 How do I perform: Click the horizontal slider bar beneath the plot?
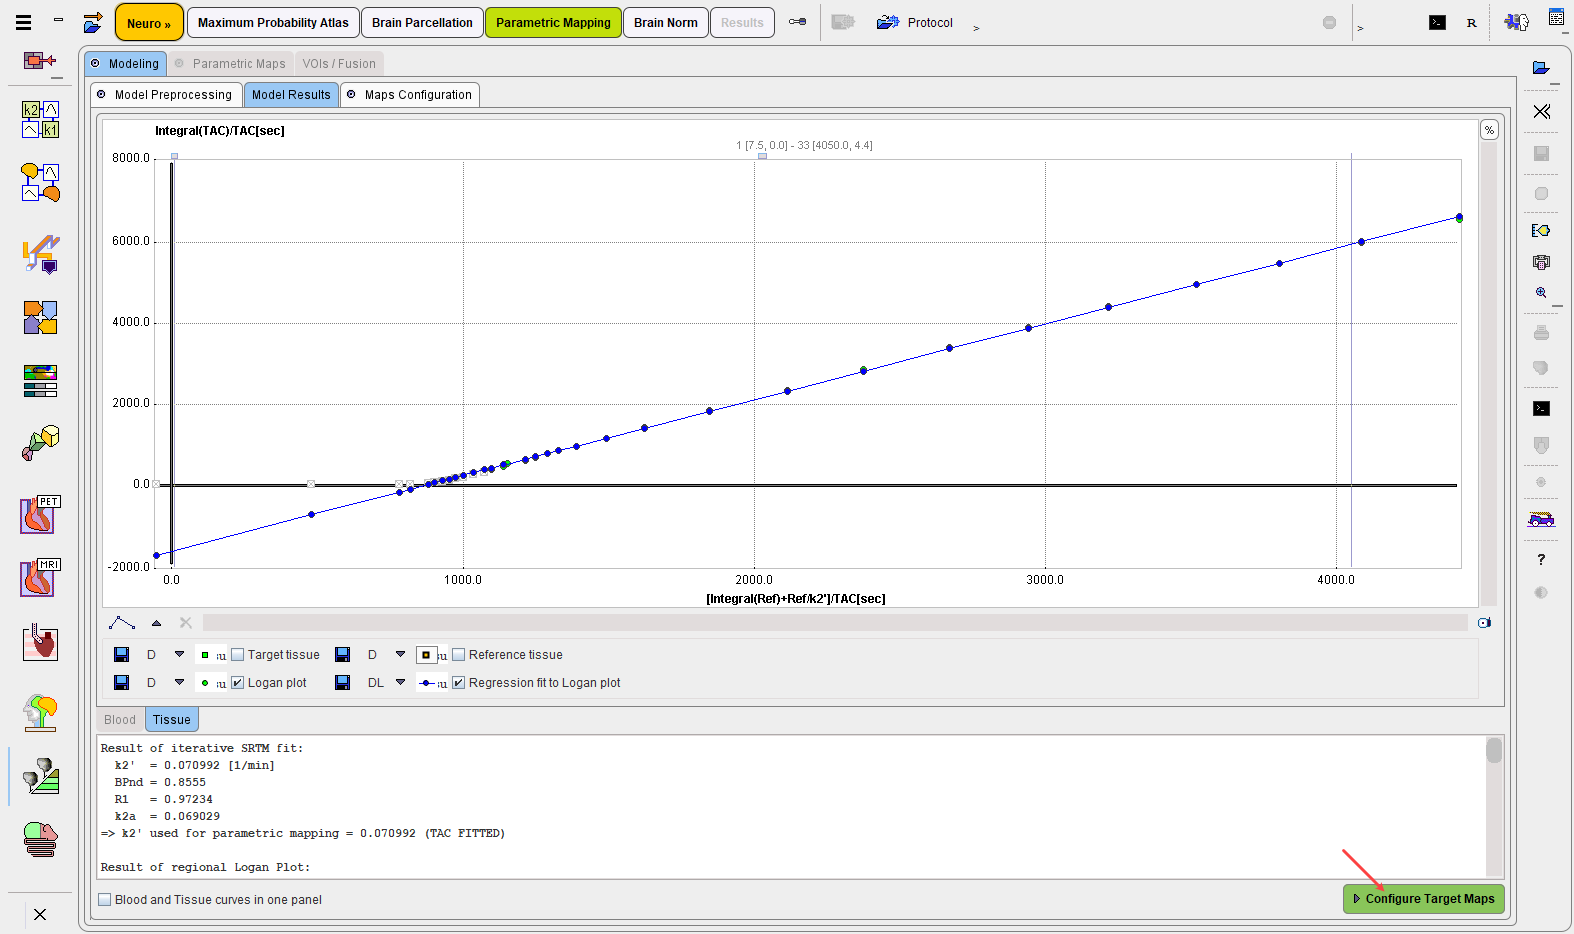tap(835, 623)
